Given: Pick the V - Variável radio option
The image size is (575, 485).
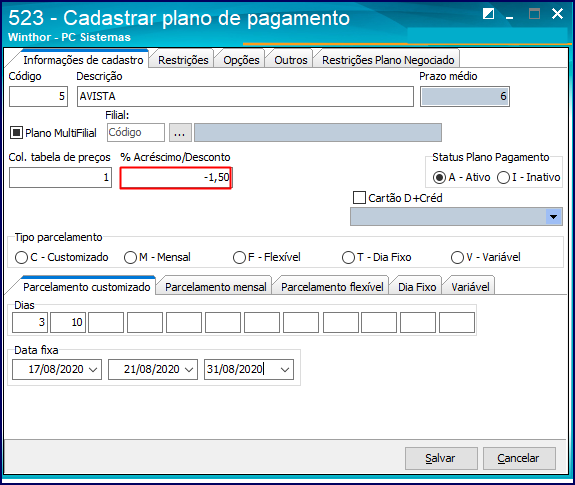Looking at the screenshot, I should (457, 257).
